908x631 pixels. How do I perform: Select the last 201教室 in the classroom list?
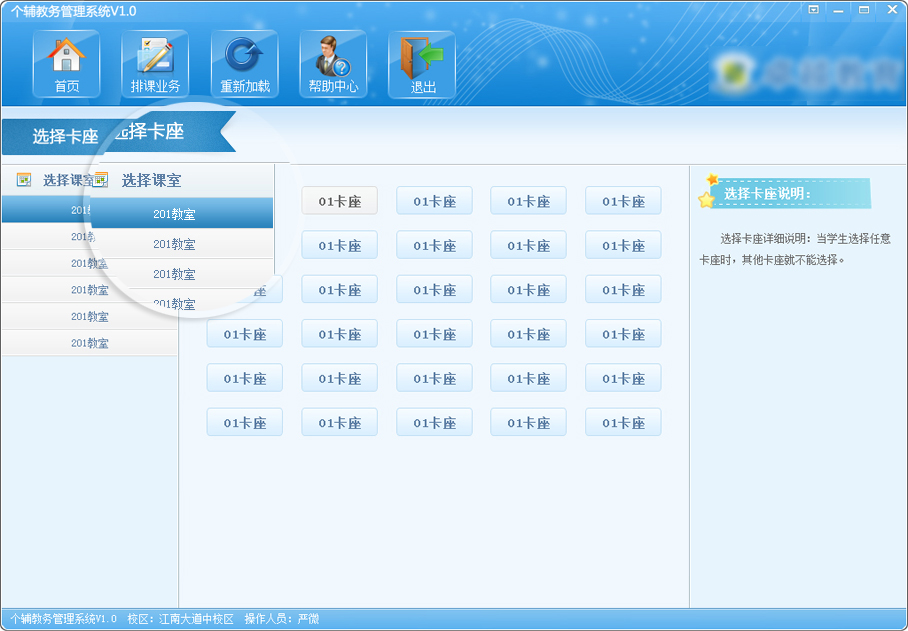coord(89,343)
